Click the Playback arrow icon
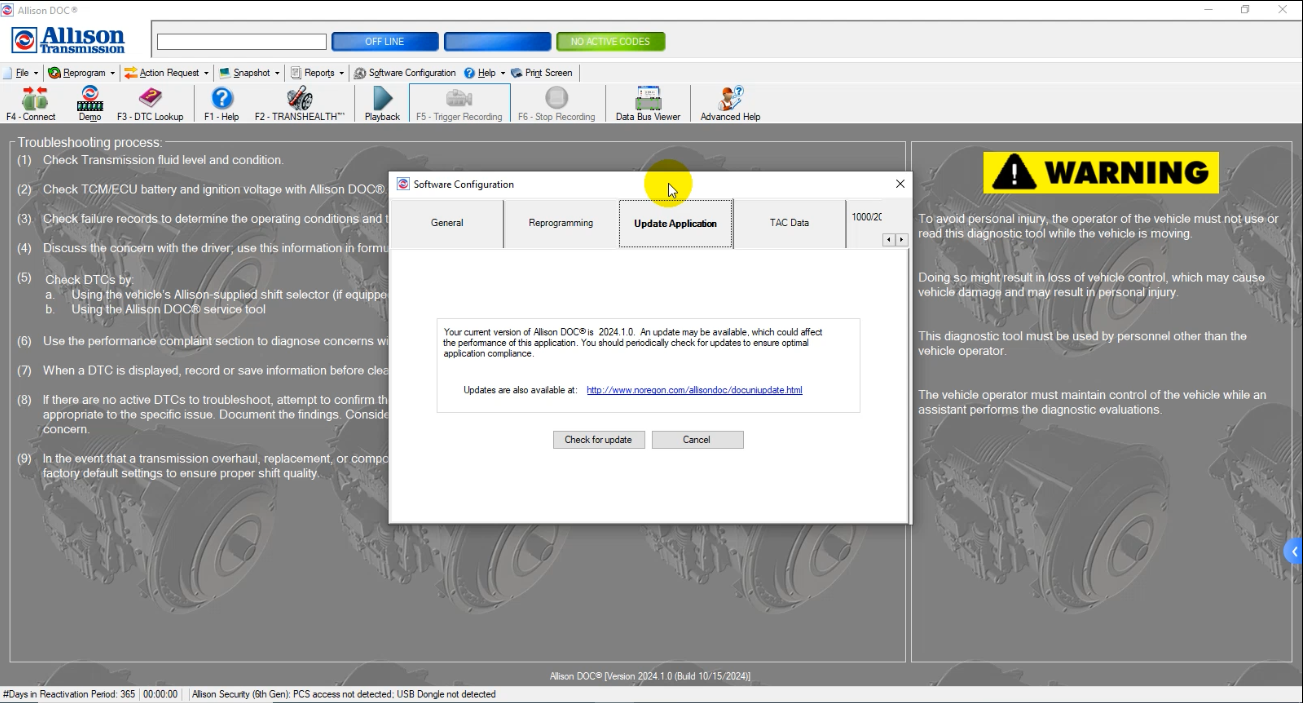 click(382, 104)
